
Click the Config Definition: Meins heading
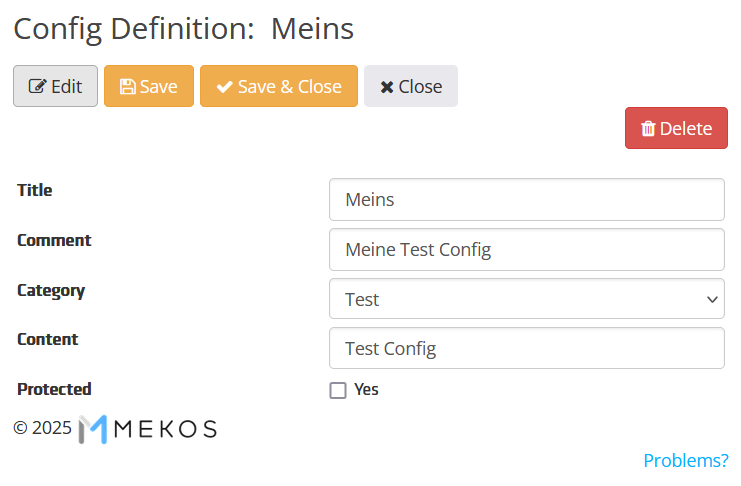(x=184, y=29)
